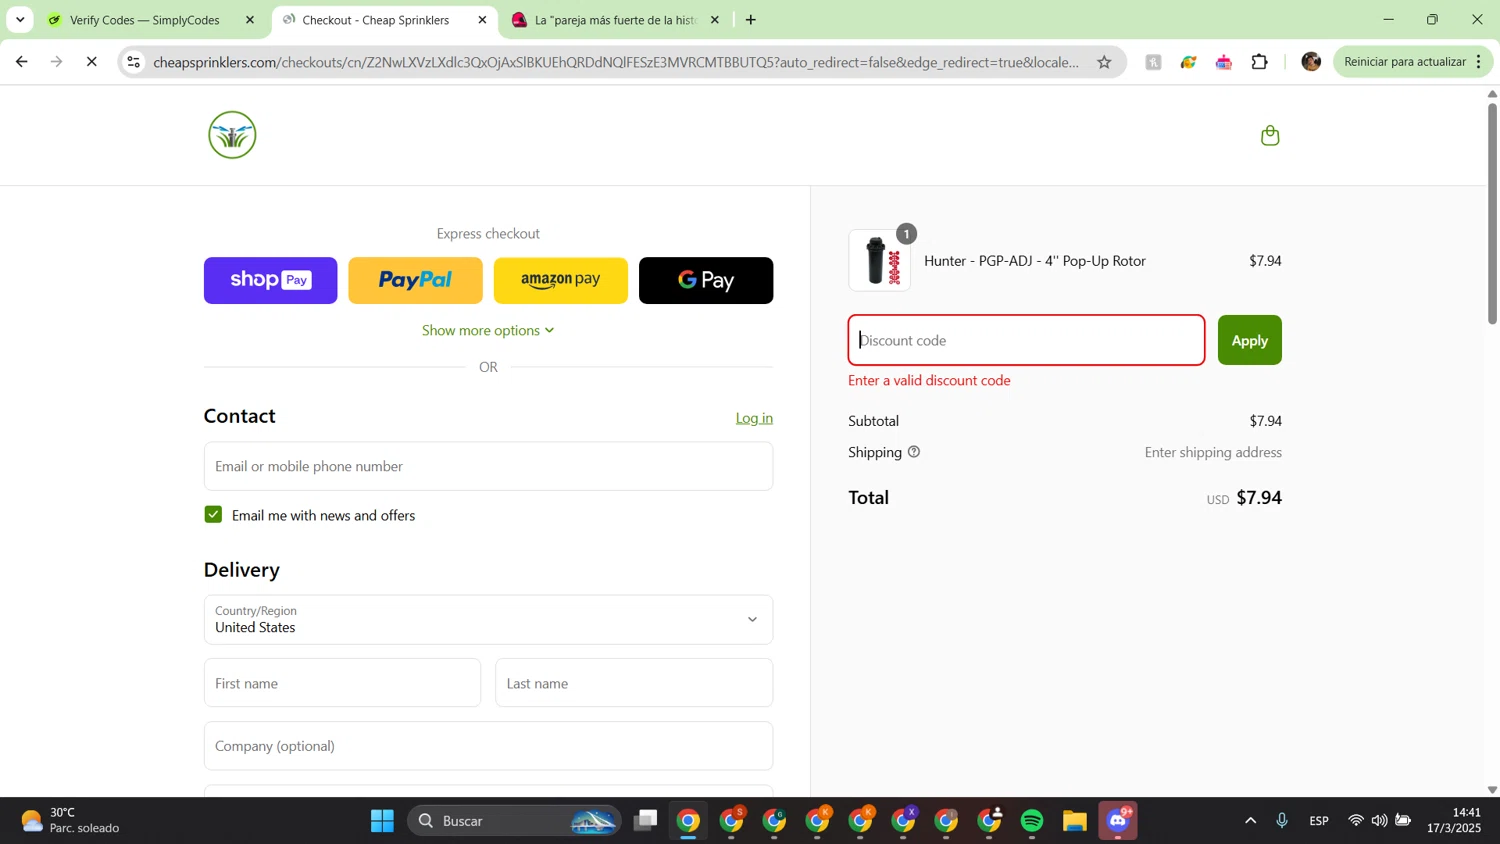Open File Explorer from the taskbar
Viewport: 1500px width, 844px height.
pyautogui.click(x=1075, y=821)
